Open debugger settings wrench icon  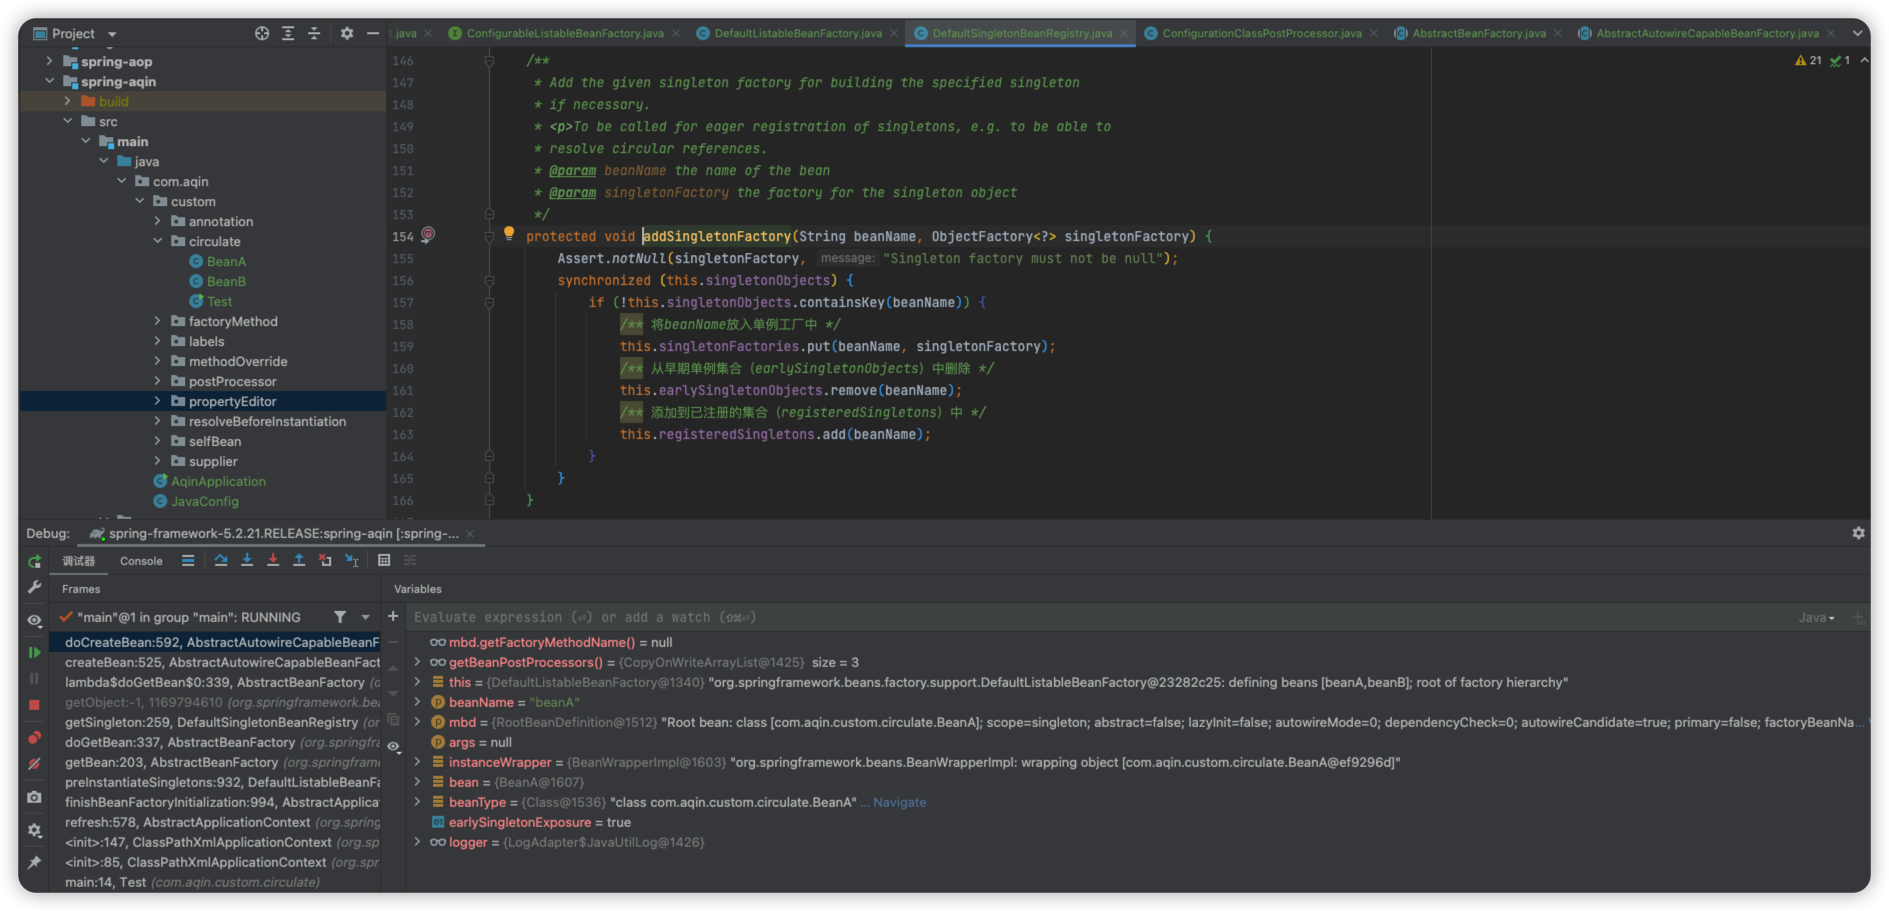point(34,587)
